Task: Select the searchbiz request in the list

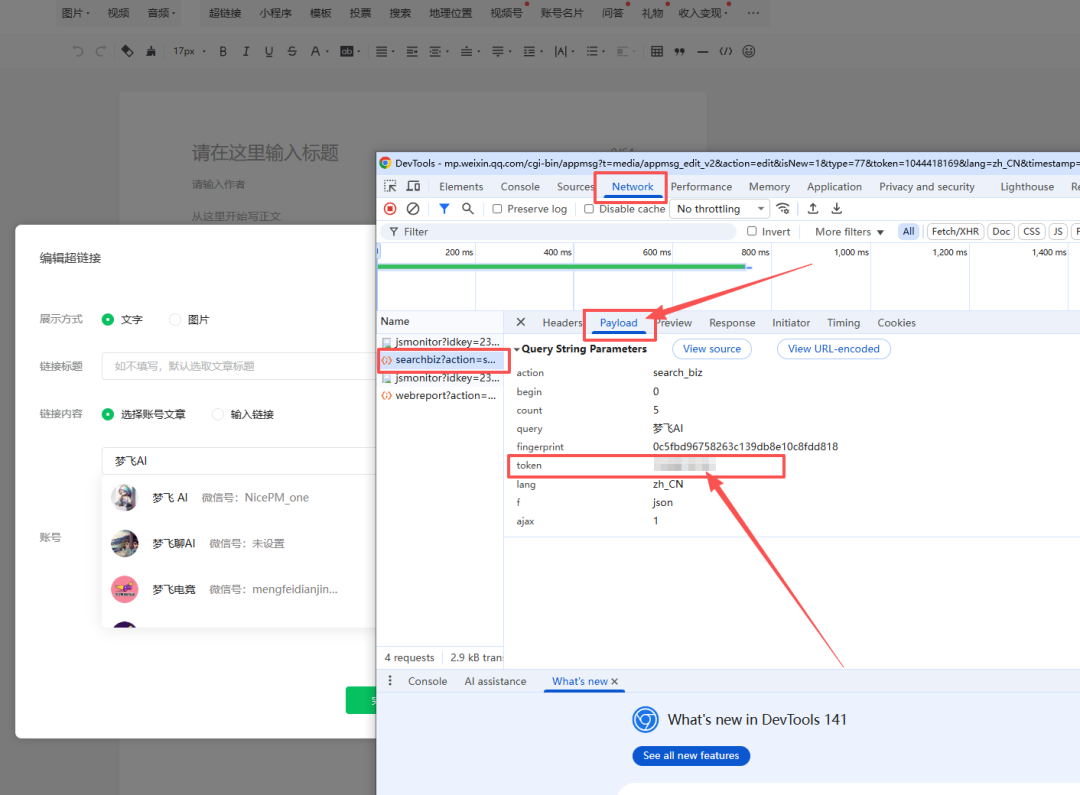Action: click(440, 360)
